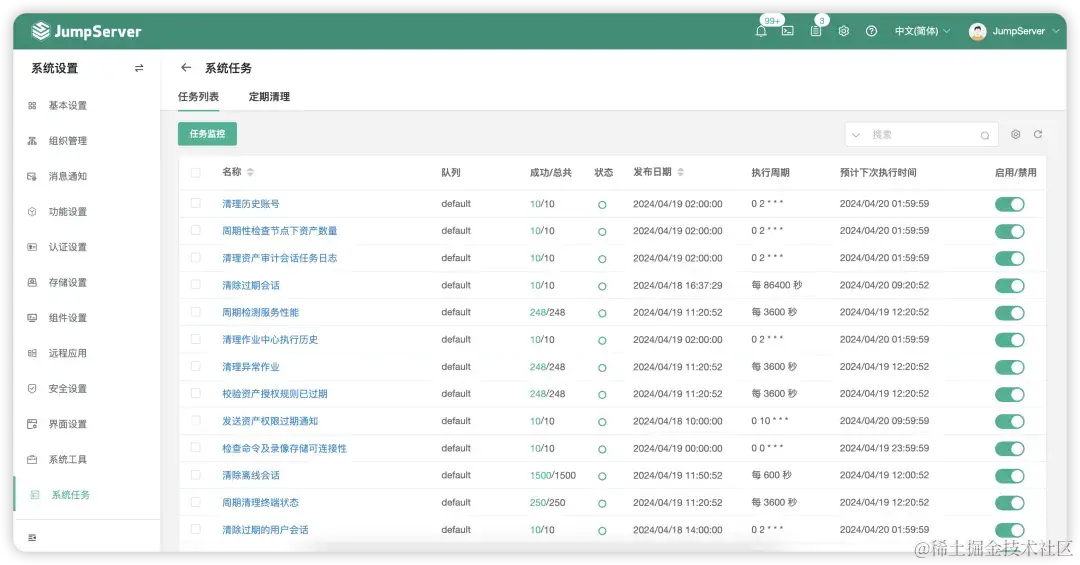Open the 中文(简体) language dropdown
Image resolution: width=1080 pixels, height=565 pixels.
(922, 31)
